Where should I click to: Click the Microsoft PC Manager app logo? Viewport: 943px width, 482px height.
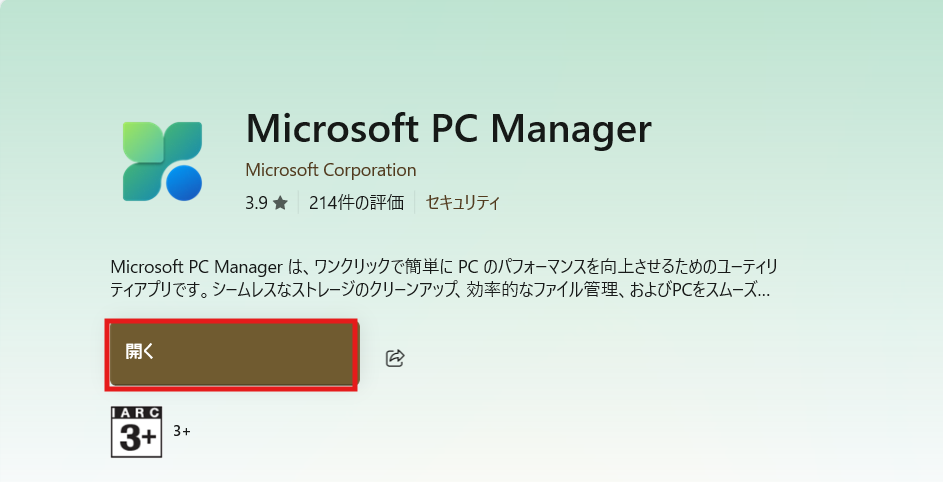162,161
